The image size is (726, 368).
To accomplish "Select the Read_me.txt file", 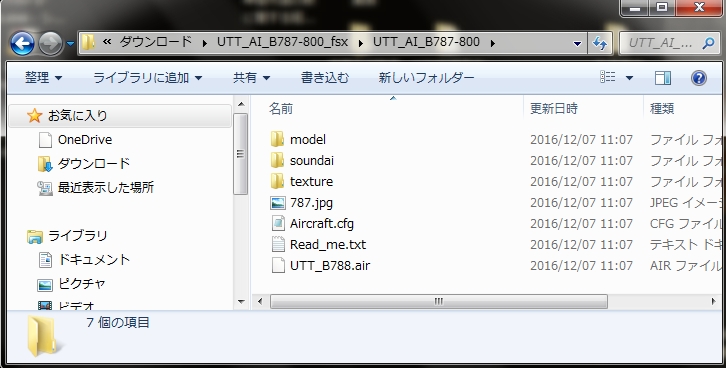I will point(328,244).
